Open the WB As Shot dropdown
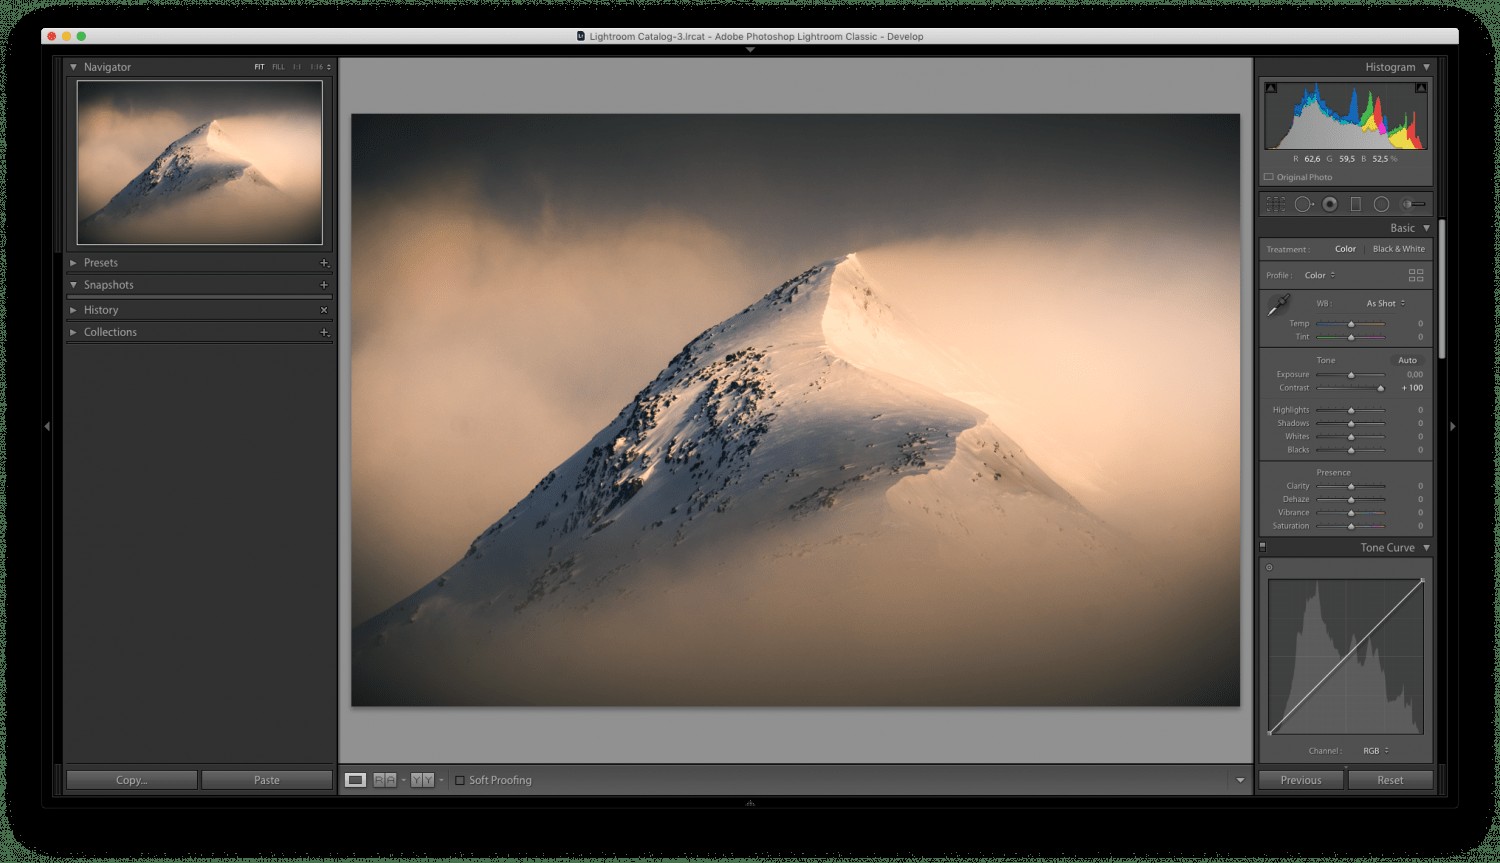 click(x=1383, y=302)
